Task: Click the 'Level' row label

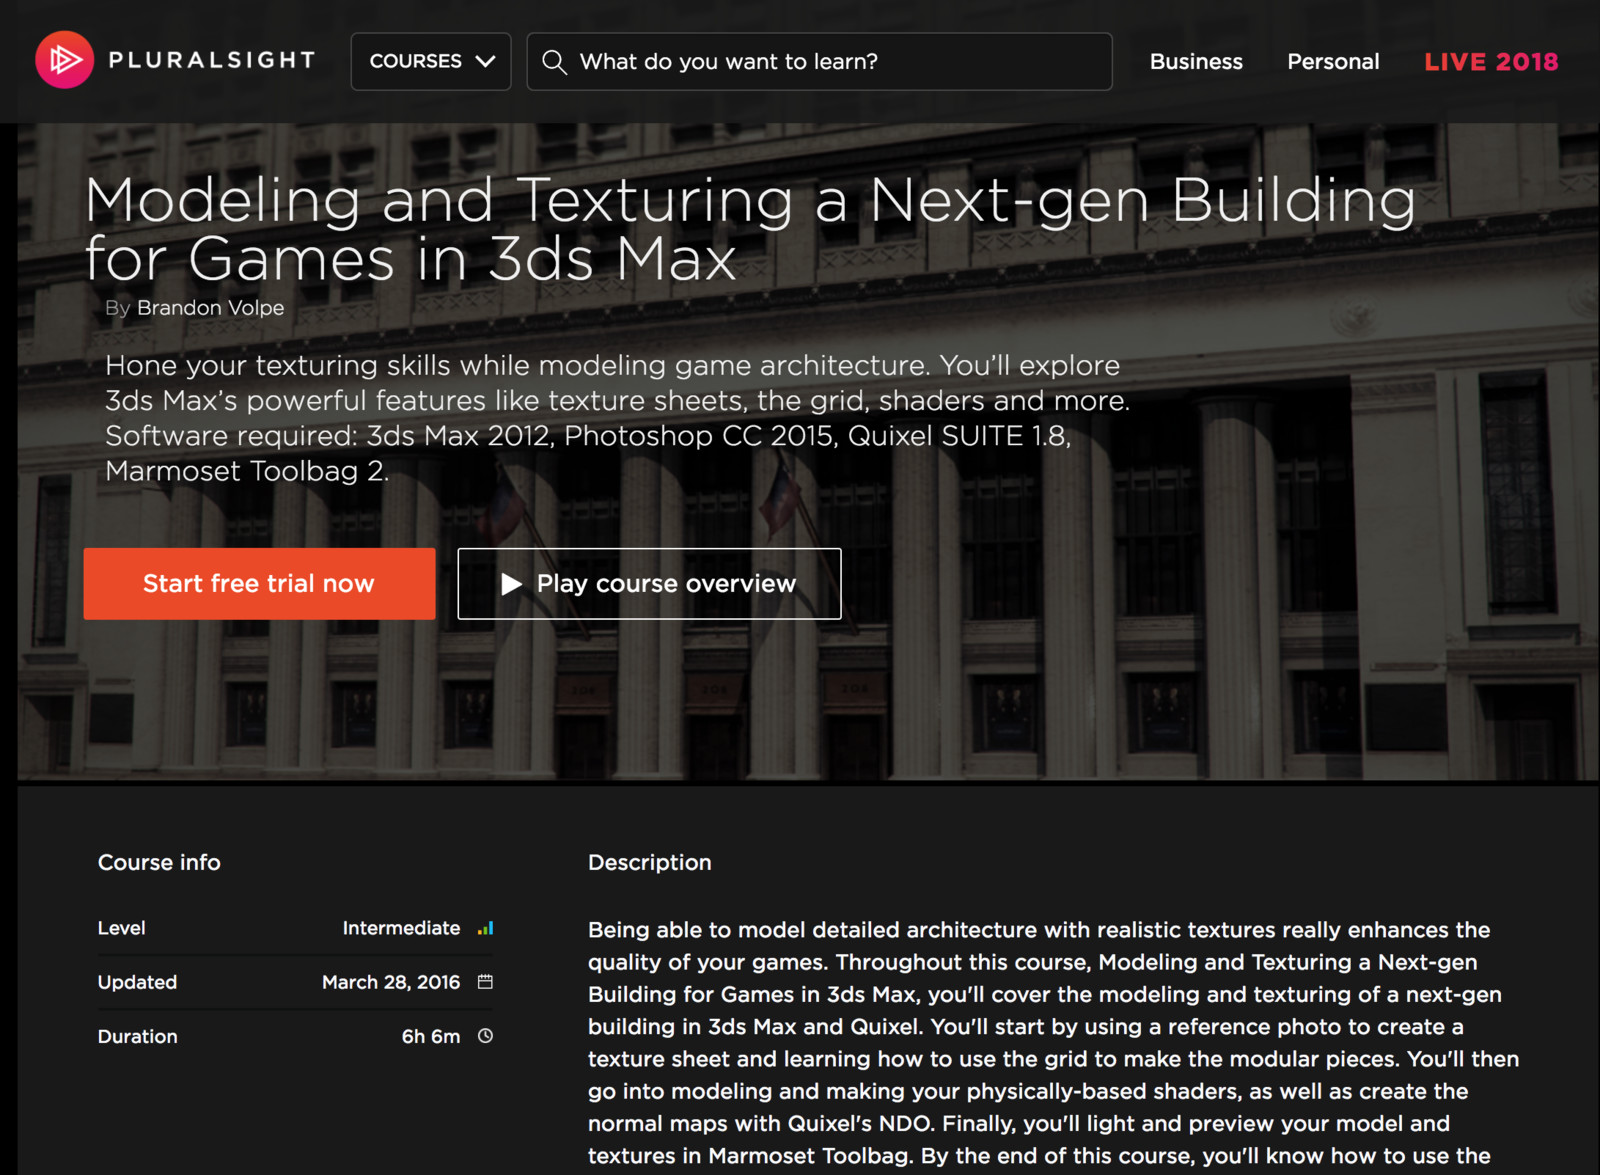Action: 121,928
